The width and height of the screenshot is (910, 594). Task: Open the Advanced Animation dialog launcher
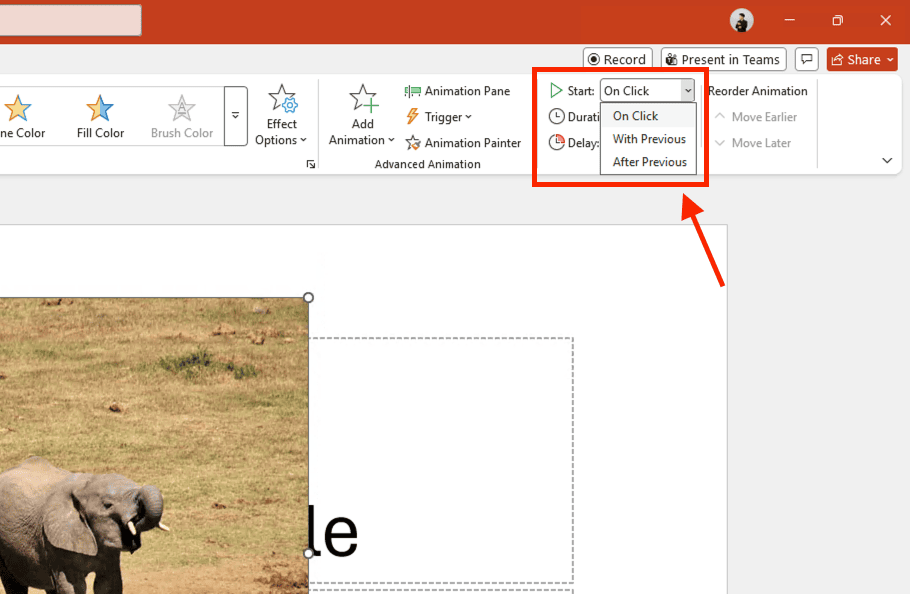(x=311, y=164)
